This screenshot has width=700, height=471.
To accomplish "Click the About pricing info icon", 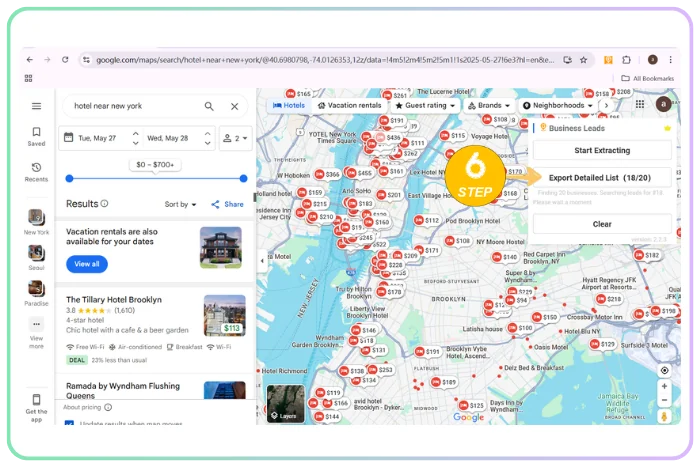I will click(x=108, y=407).
